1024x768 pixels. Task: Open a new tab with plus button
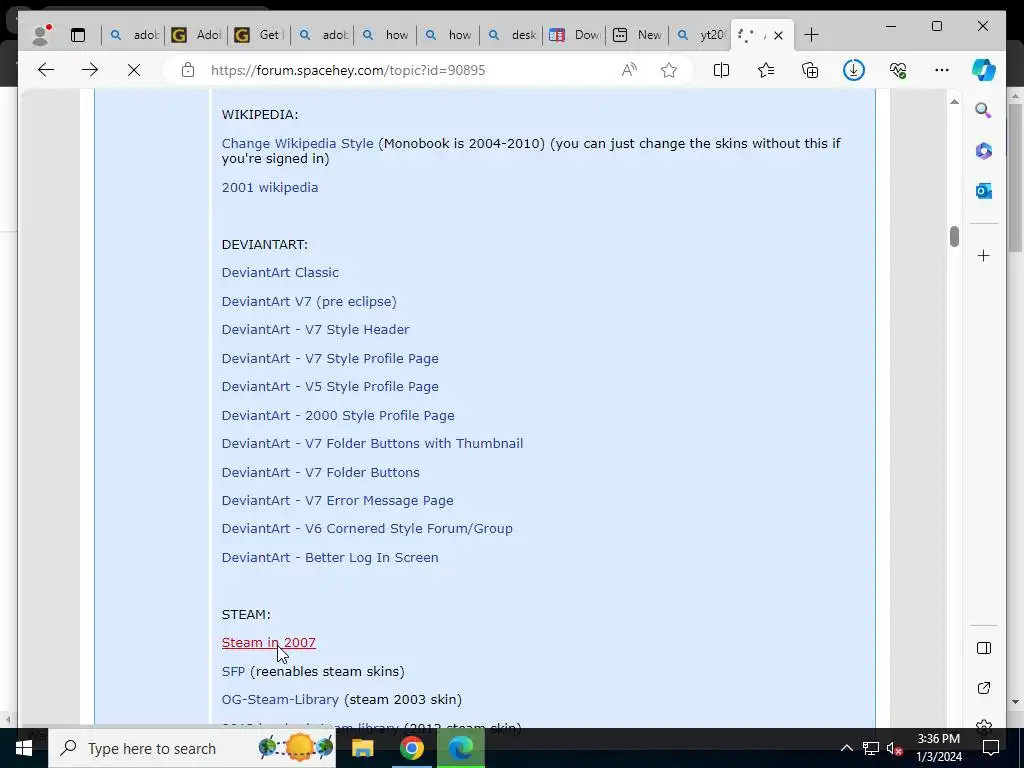tap(811, 35)
